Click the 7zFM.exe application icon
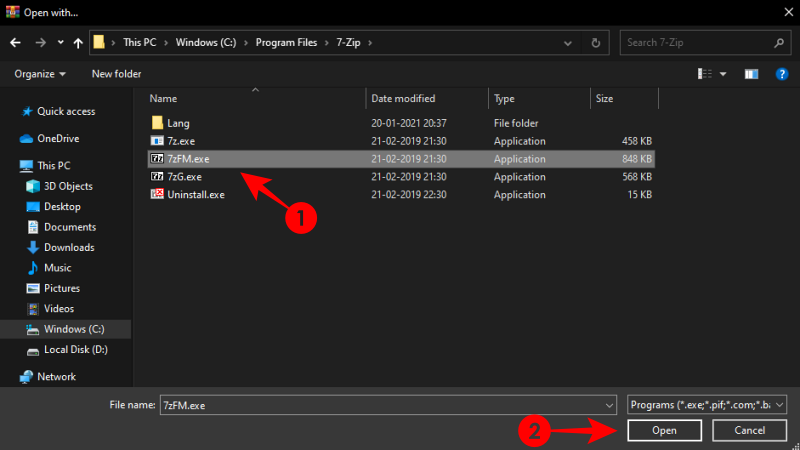800x450 pixels. (x=157, y=158)
